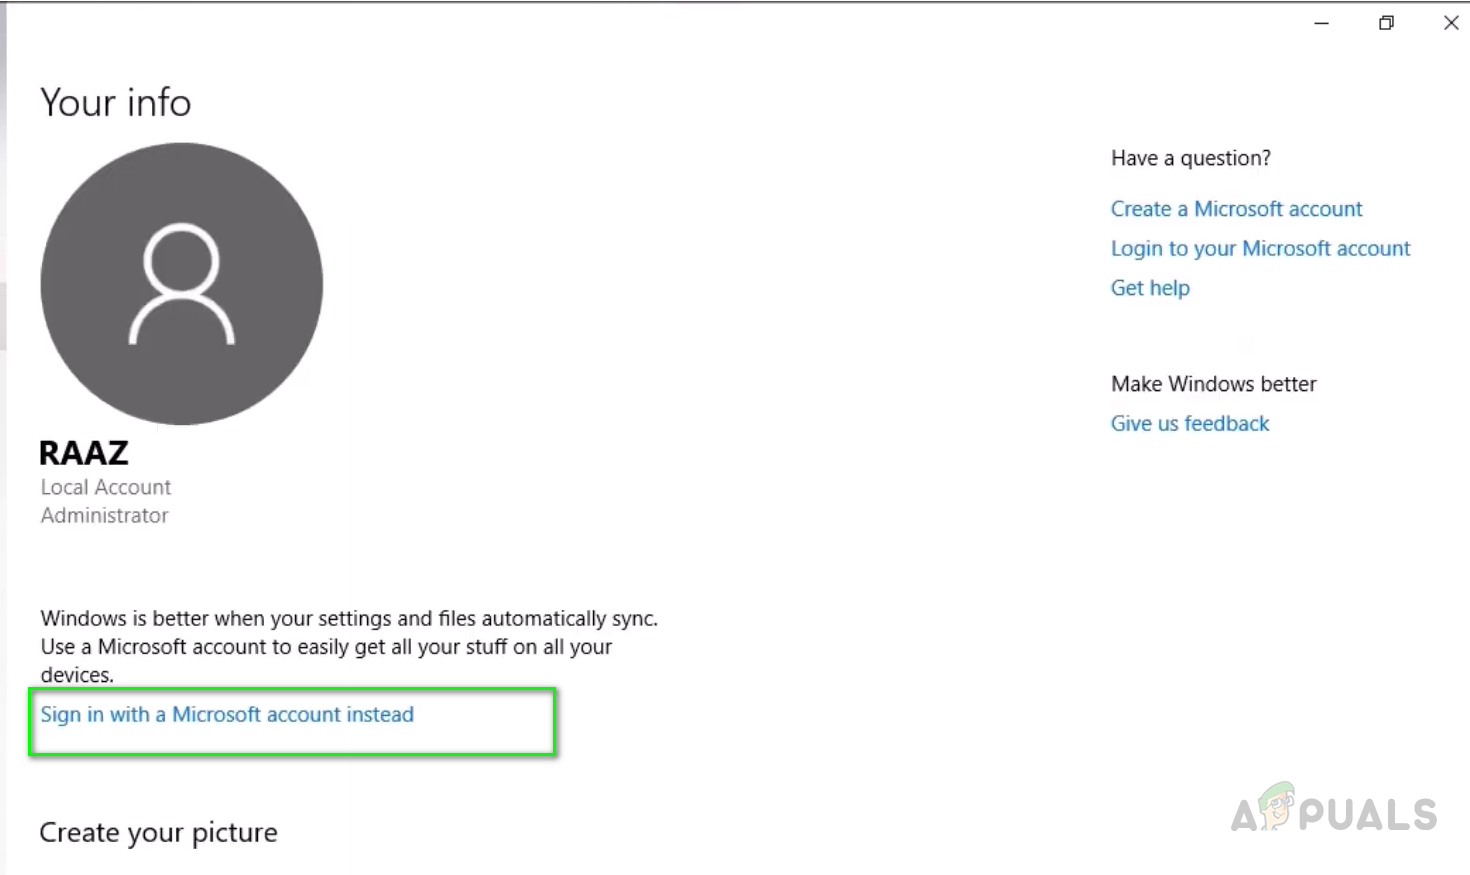Click the Have a question? heading
1470x875 pixels.
pos(1191,158)
